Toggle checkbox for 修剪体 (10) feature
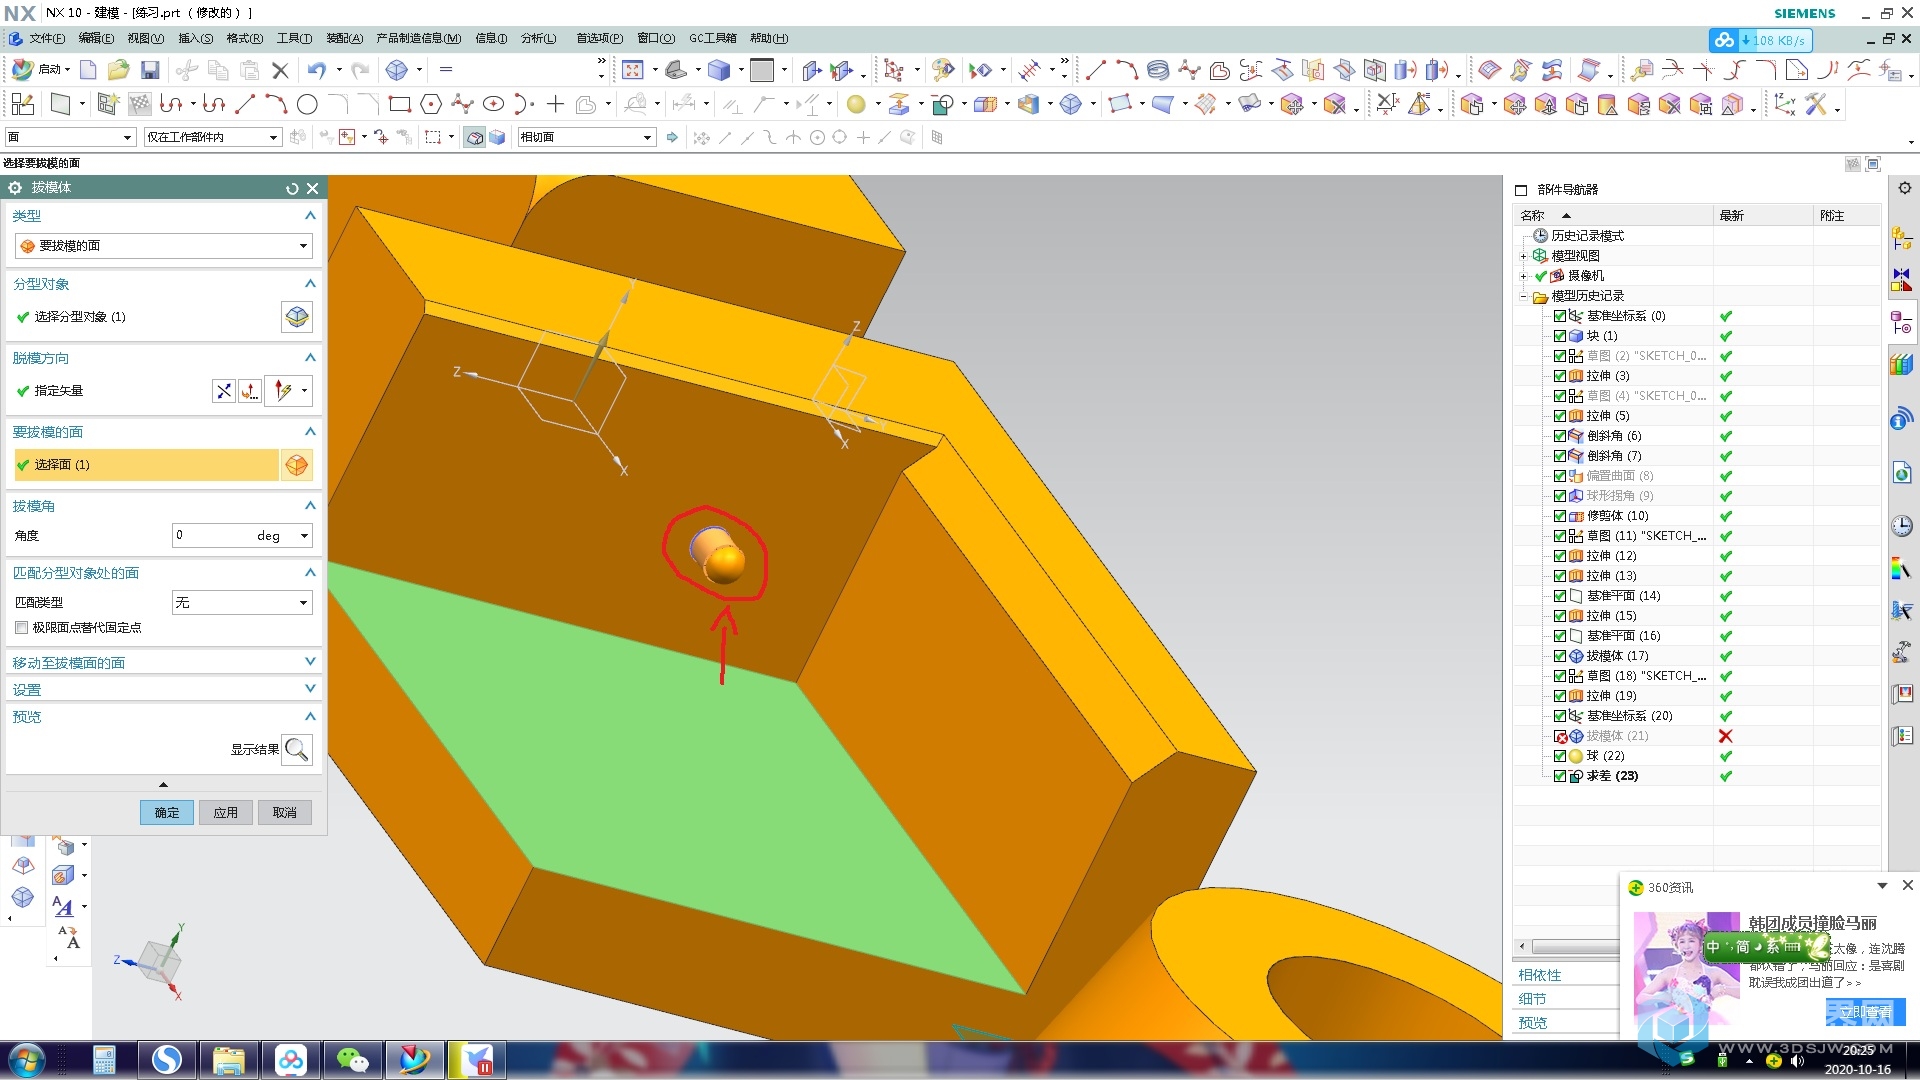The width and height of the screenshot is (1920, 1080). tap(1560, 516)
